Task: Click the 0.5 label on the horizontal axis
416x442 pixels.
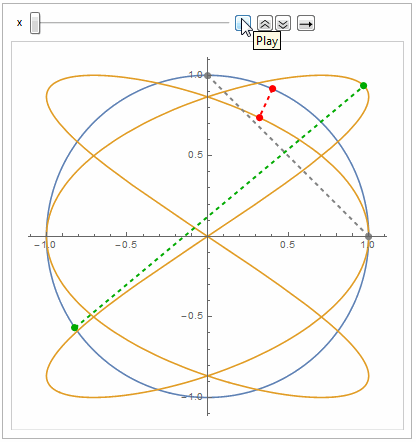Action: tap(287, 245)
